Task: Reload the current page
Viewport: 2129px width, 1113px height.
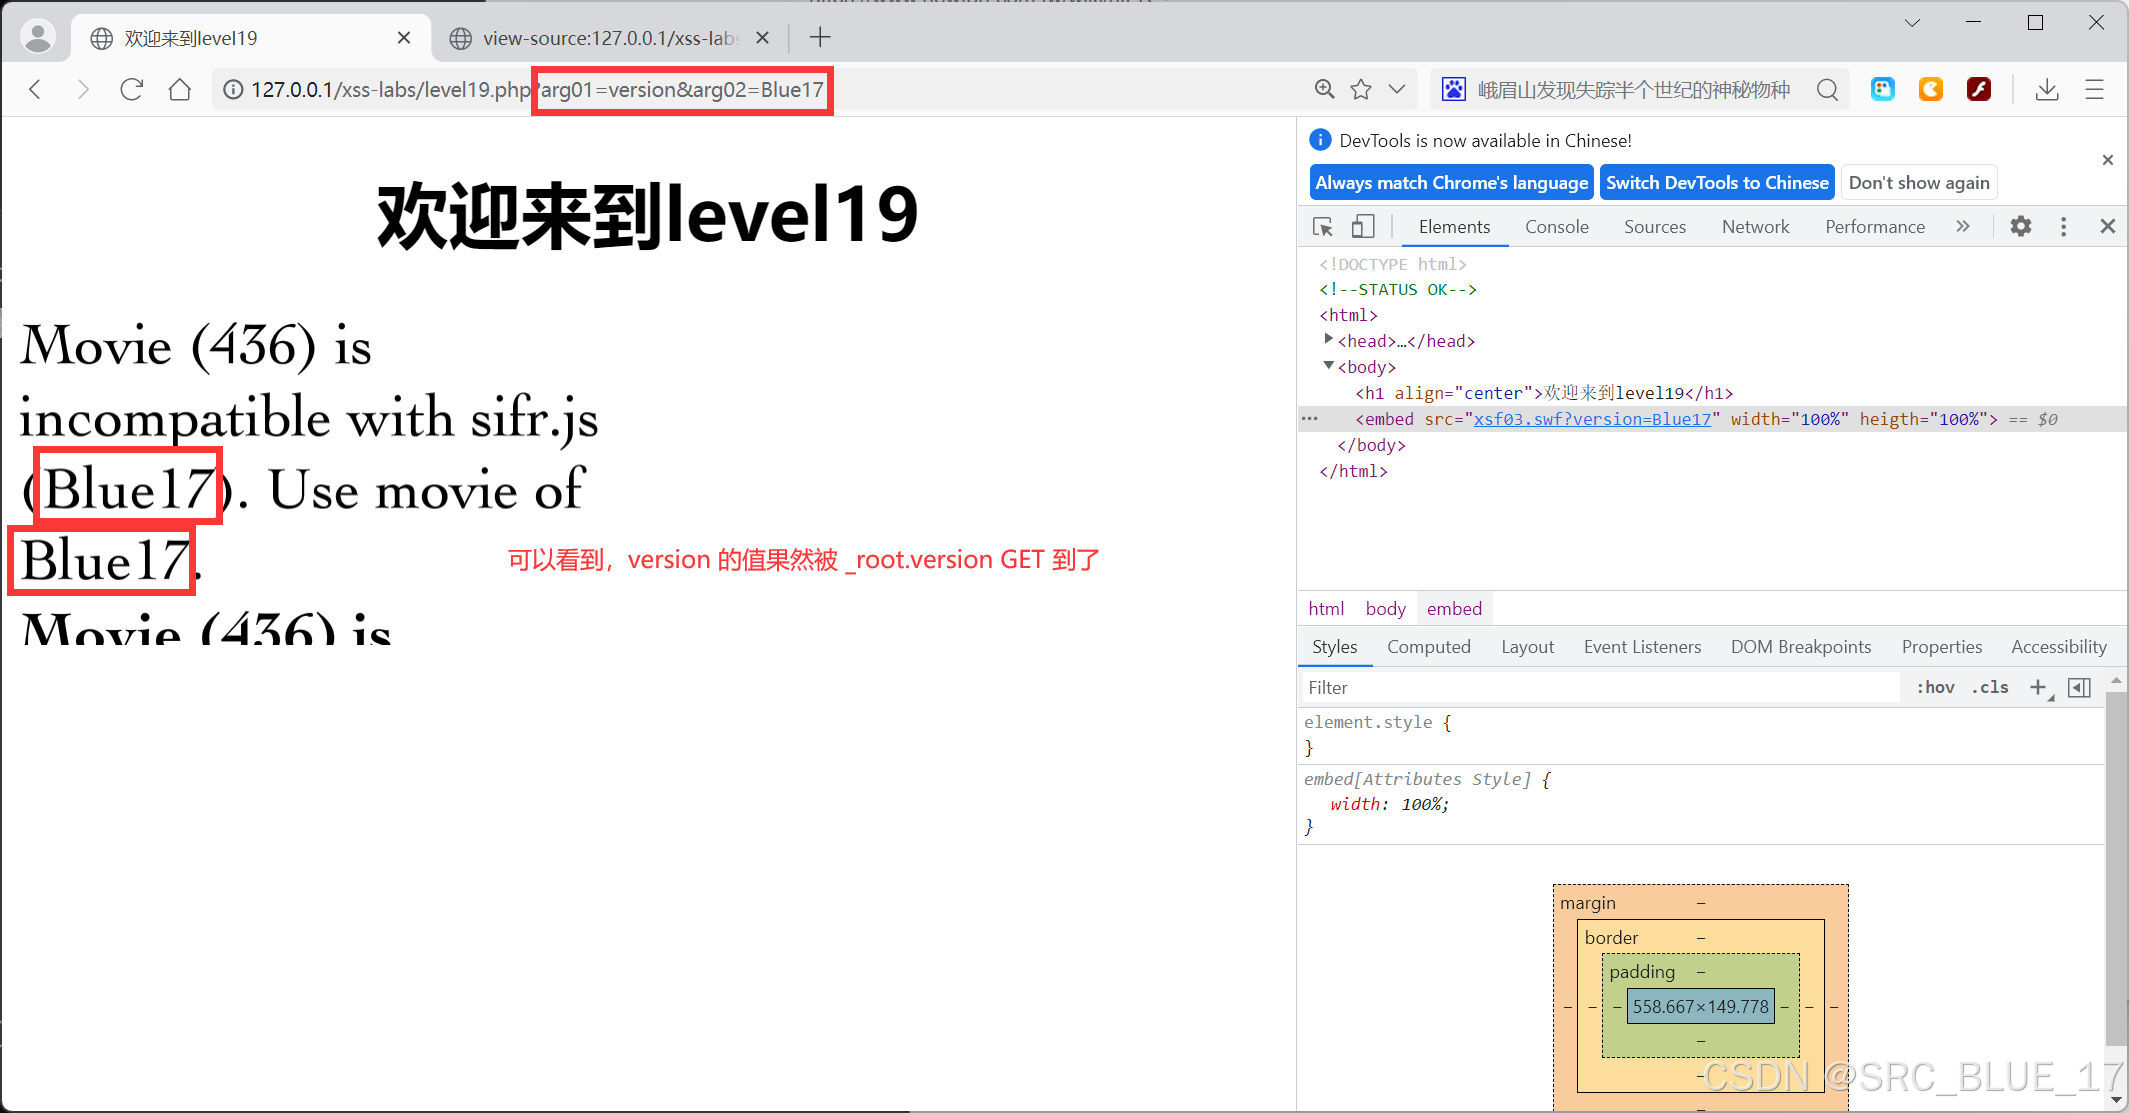Action: click(x=131, y=89)
